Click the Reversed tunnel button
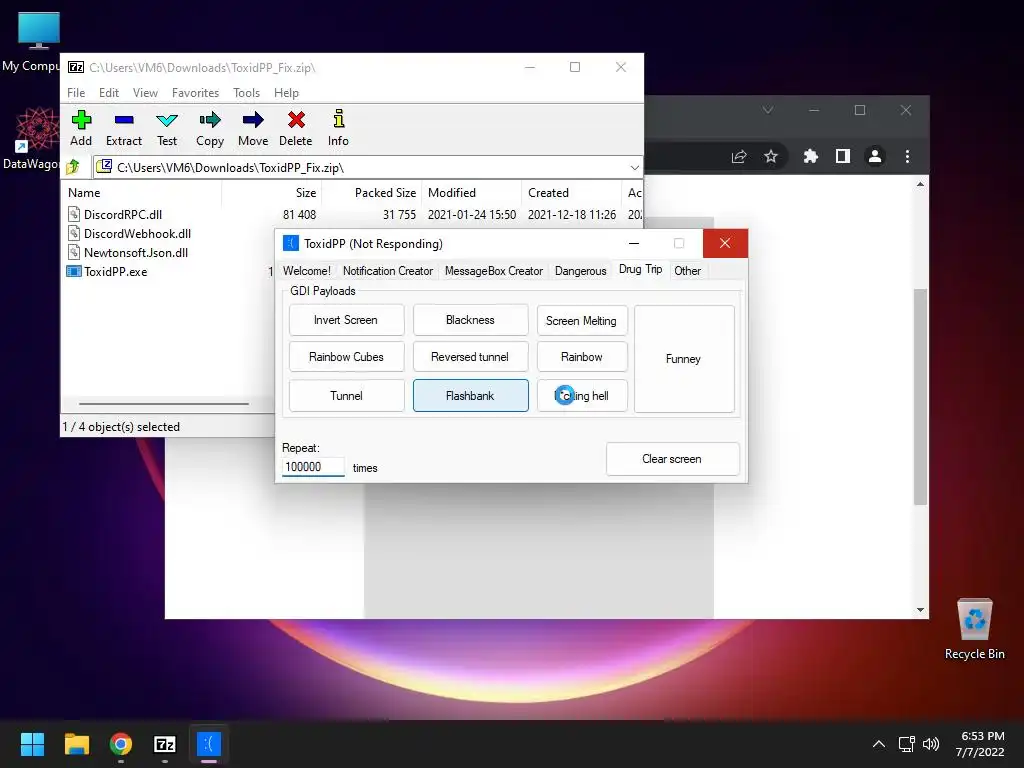The height and width of the screenshot is (768, 1024). [470, 357]
